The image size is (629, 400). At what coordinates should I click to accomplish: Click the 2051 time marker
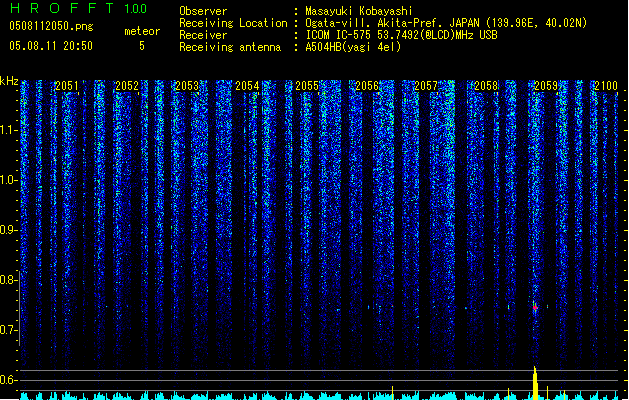coord(67,85)
